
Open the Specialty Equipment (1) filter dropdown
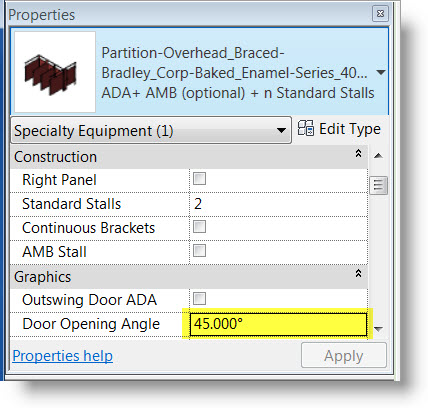(151, 130)
